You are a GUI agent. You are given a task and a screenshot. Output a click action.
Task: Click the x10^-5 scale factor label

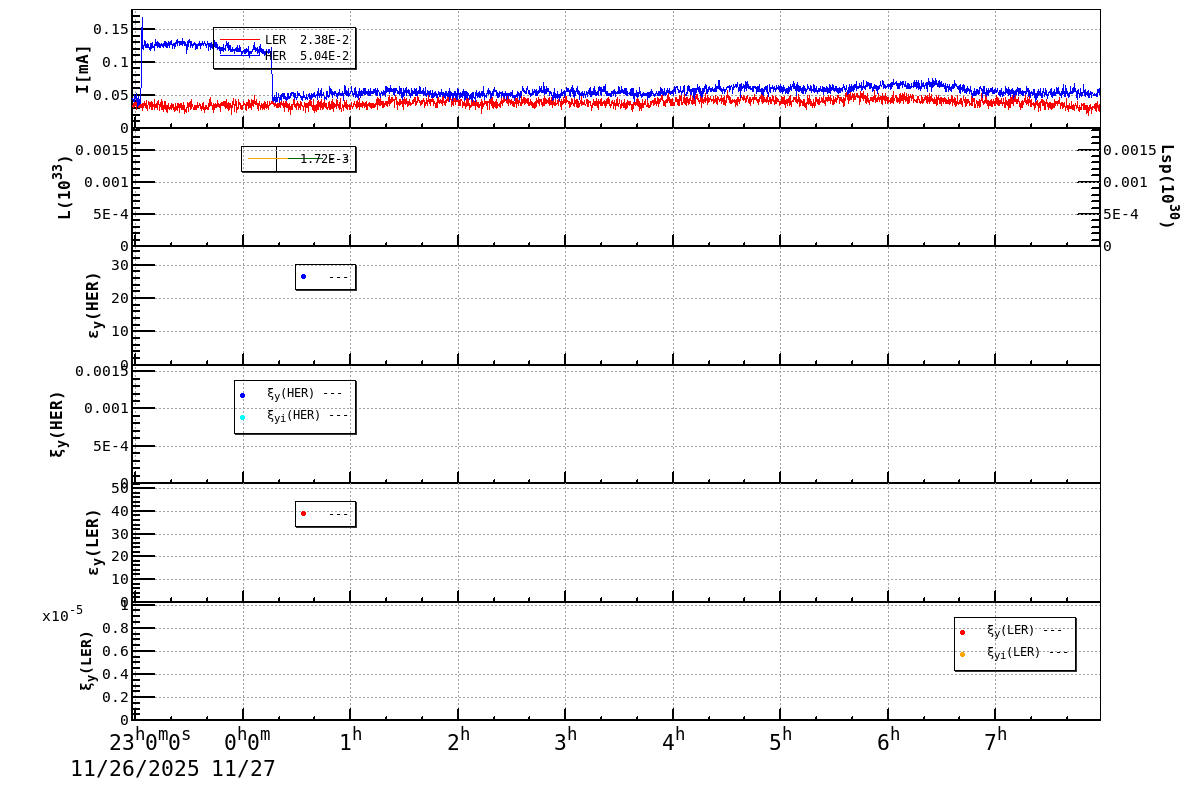pos(62,614)
